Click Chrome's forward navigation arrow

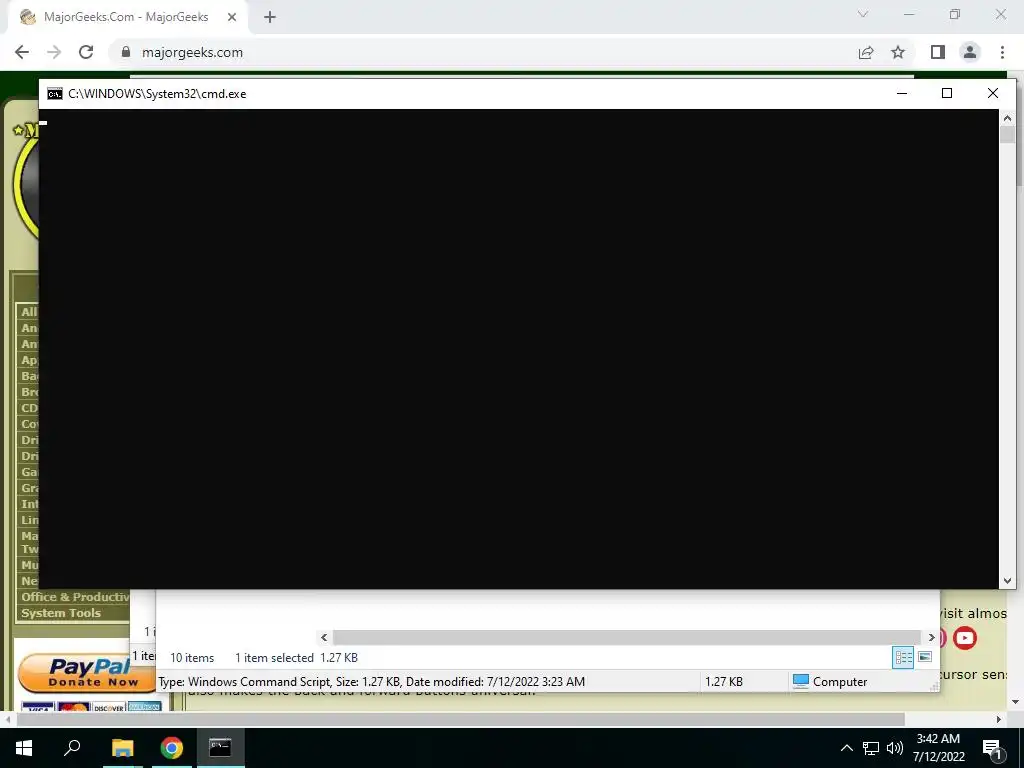(x=54, y=52)
